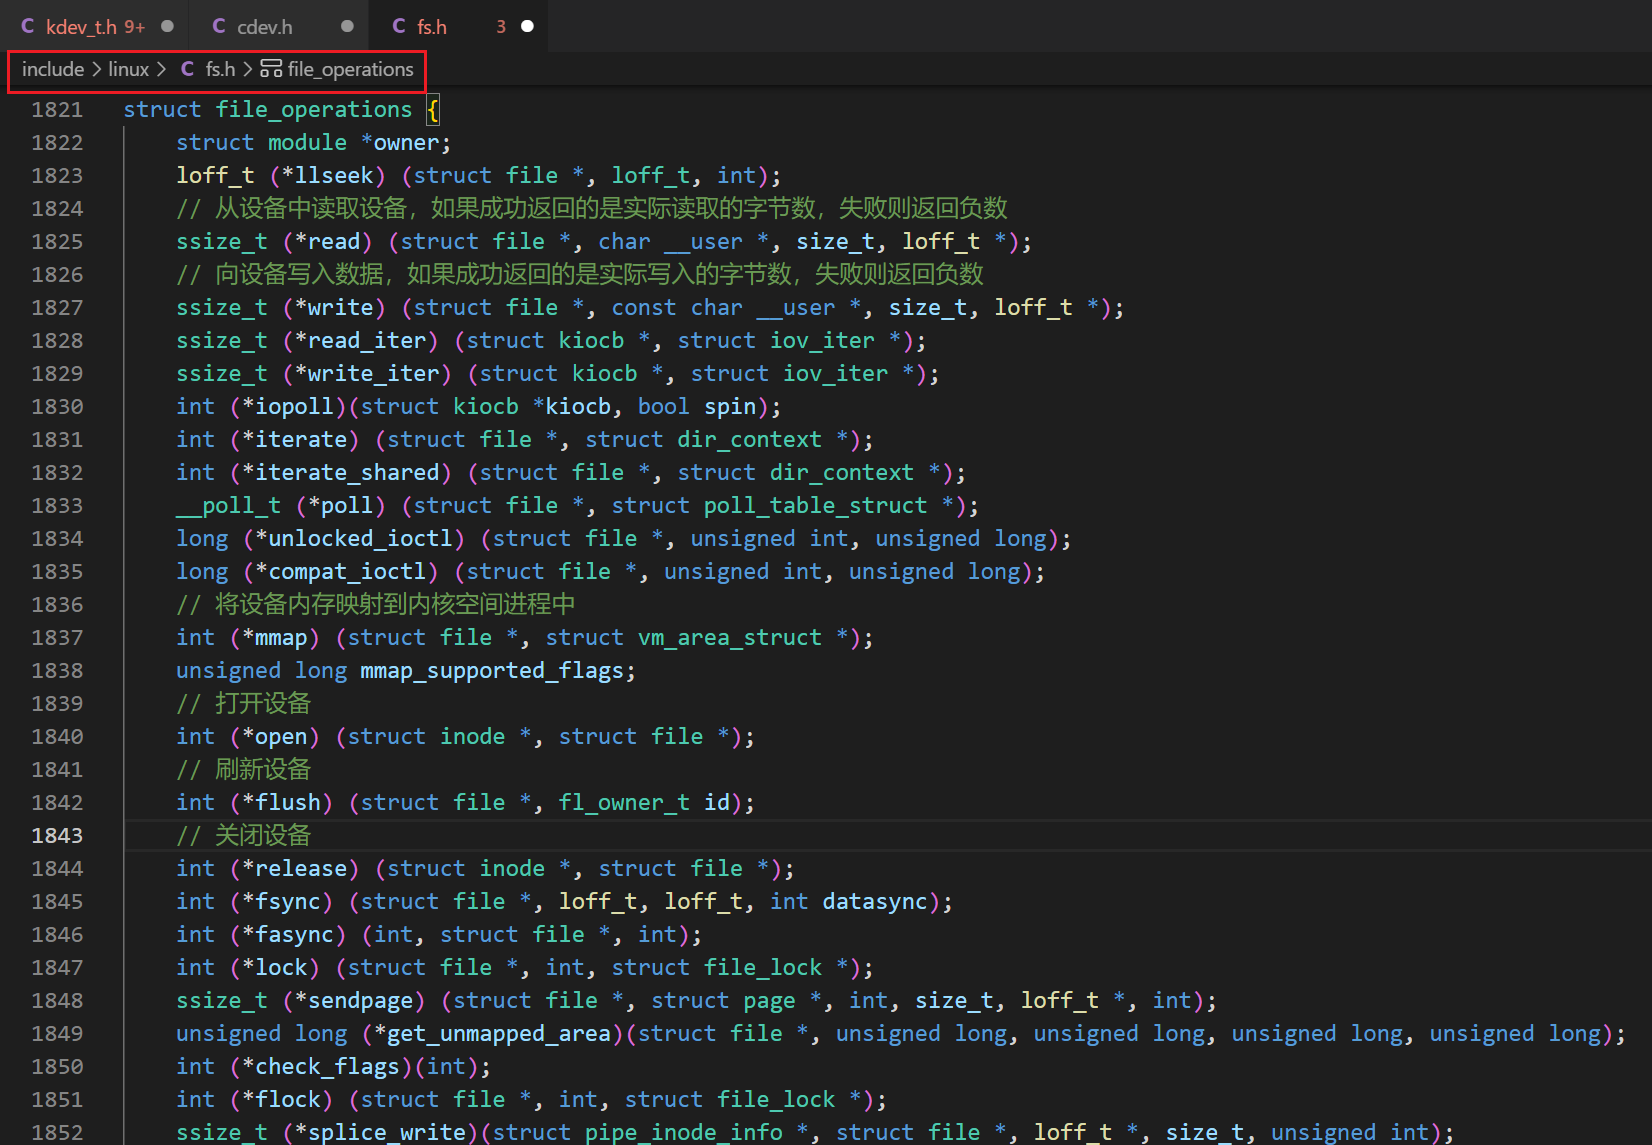The image size is (1652, 1145).
Task: Click the comment '// 关闭设备' on line 1843
Action: point(244,836)
